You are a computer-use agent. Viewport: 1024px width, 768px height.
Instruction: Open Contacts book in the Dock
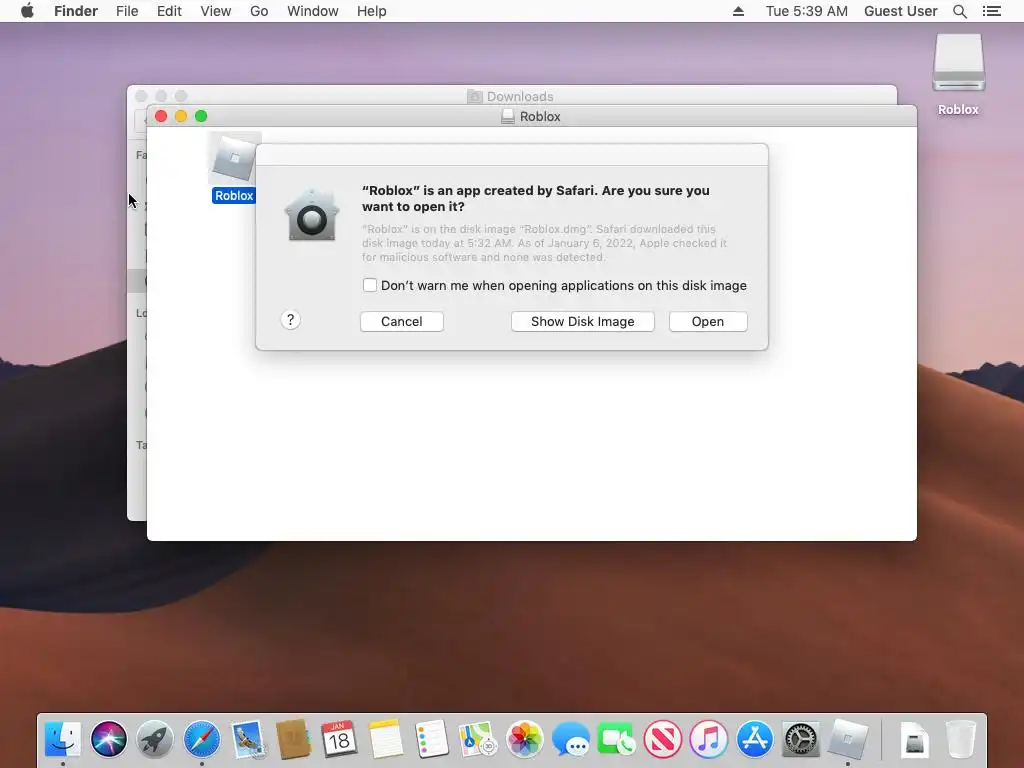coord(293,739)
